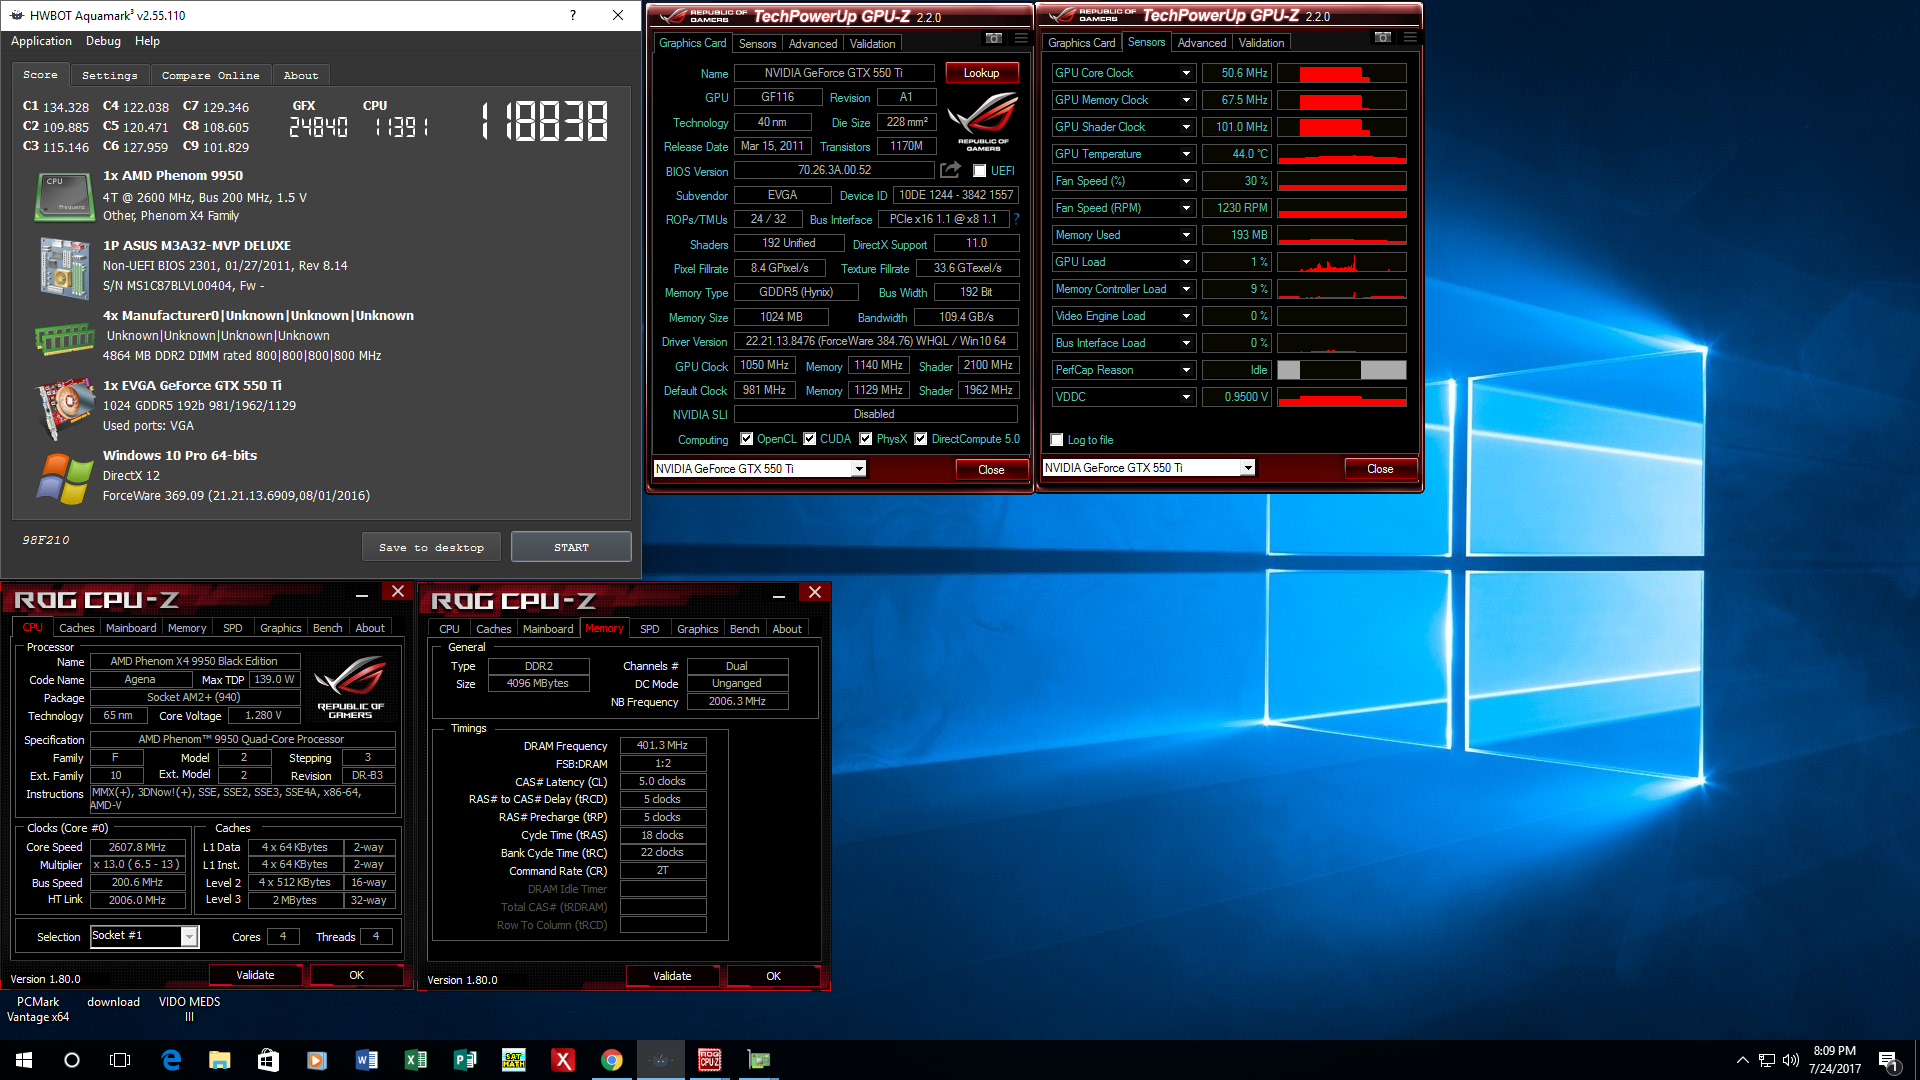Open the Advanced tab in left GPU-Z window

coord(812,44)
